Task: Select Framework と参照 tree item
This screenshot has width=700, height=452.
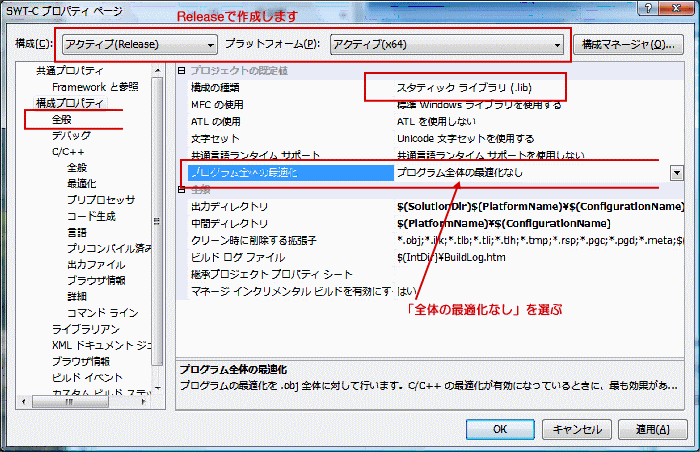Action: [95, 87]
